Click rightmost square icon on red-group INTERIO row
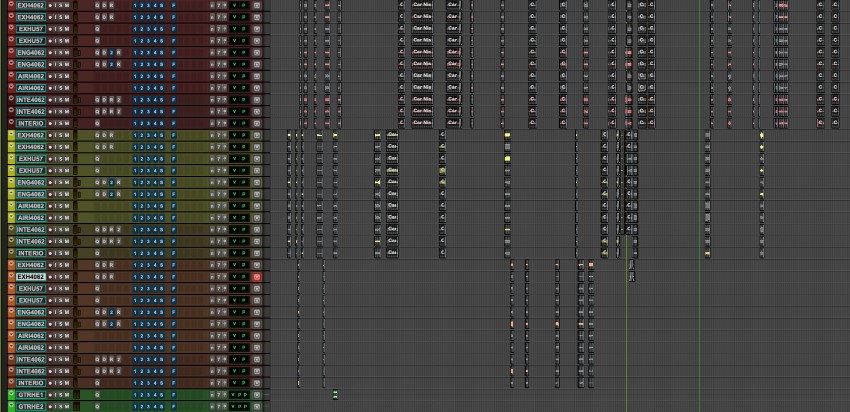 pos(257,123)
